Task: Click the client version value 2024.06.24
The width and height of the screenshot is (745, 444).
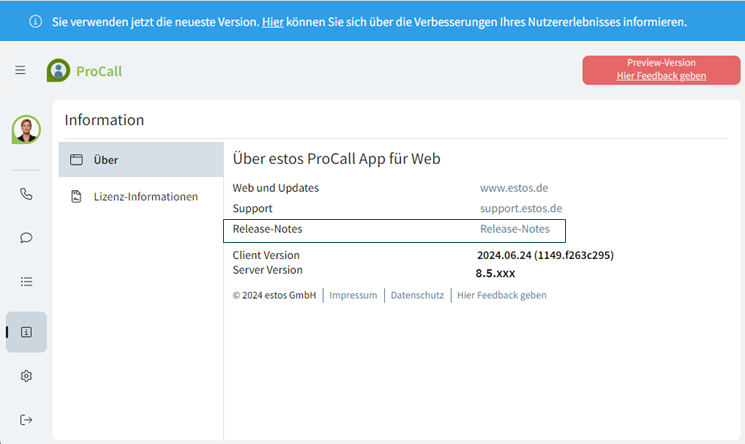Action: tap(545, 255)
